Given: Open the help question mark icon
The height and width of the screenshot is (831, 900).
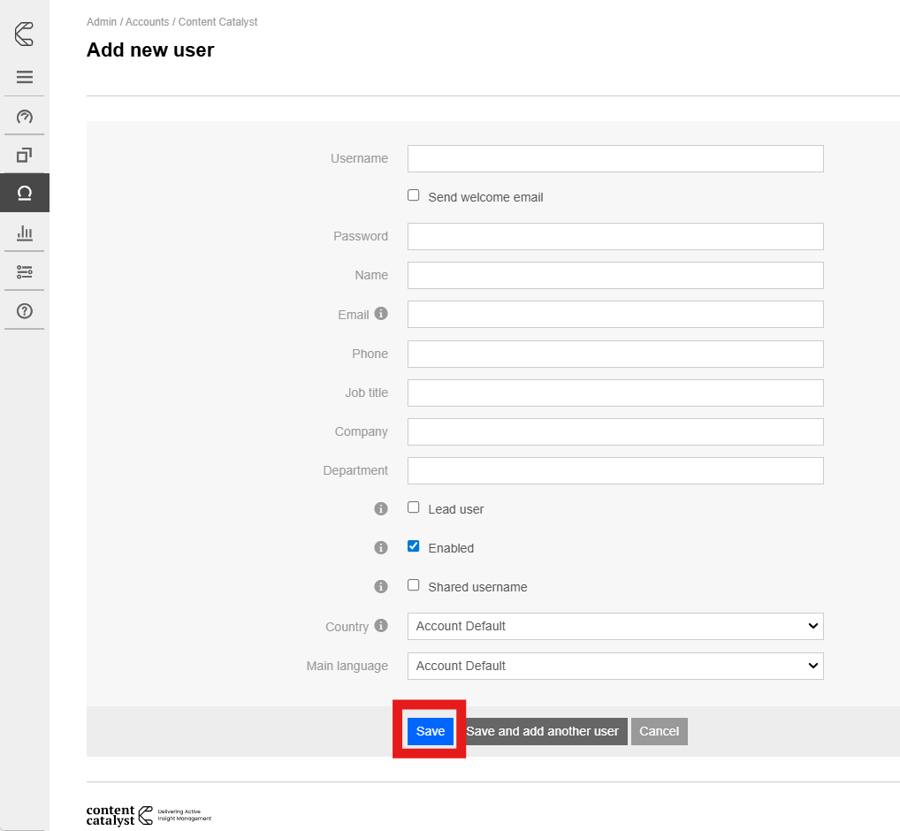Looking at the screenshot, I should pos(24,311).
